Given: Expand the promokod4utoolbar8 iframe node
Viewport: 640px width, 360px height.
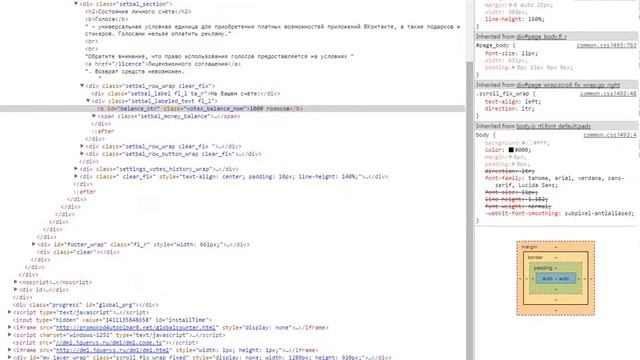Looking at the screenshot, I should [x=9, y=327].
